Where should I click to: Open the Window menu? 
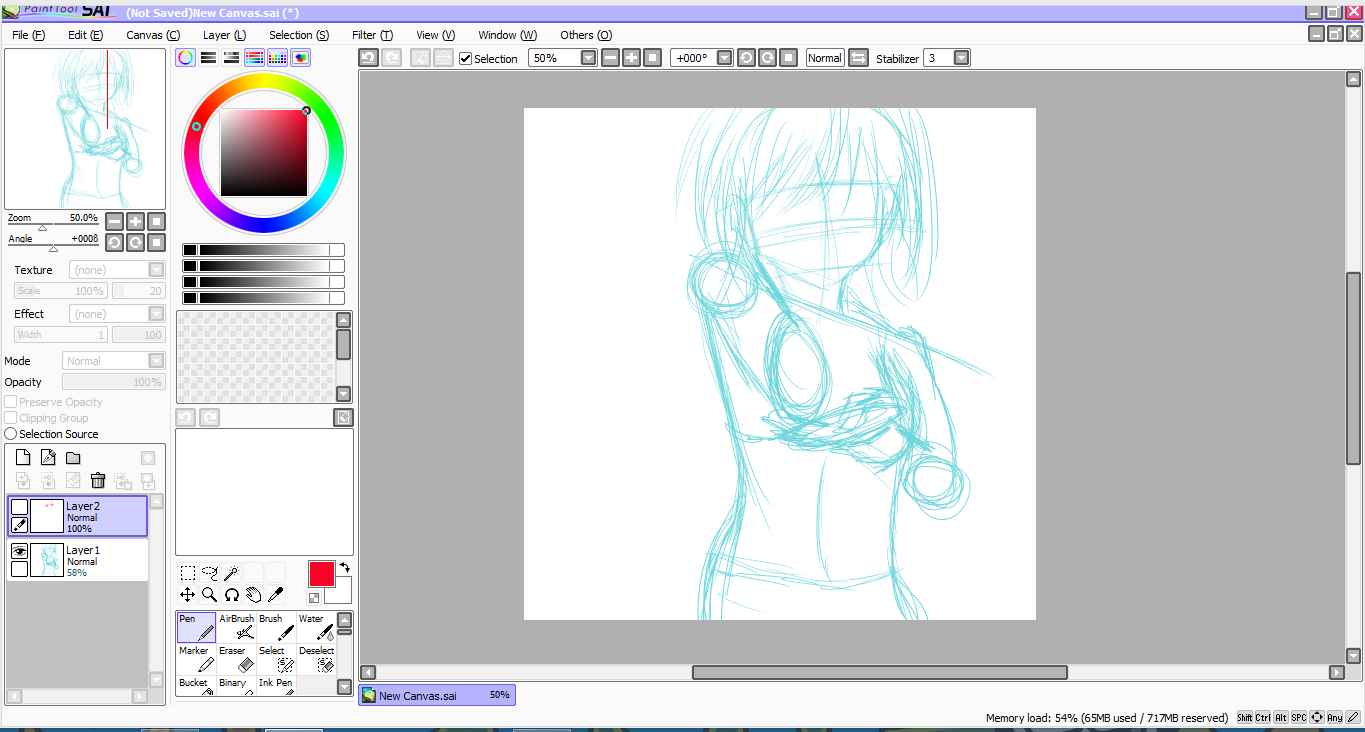point(507,35)
